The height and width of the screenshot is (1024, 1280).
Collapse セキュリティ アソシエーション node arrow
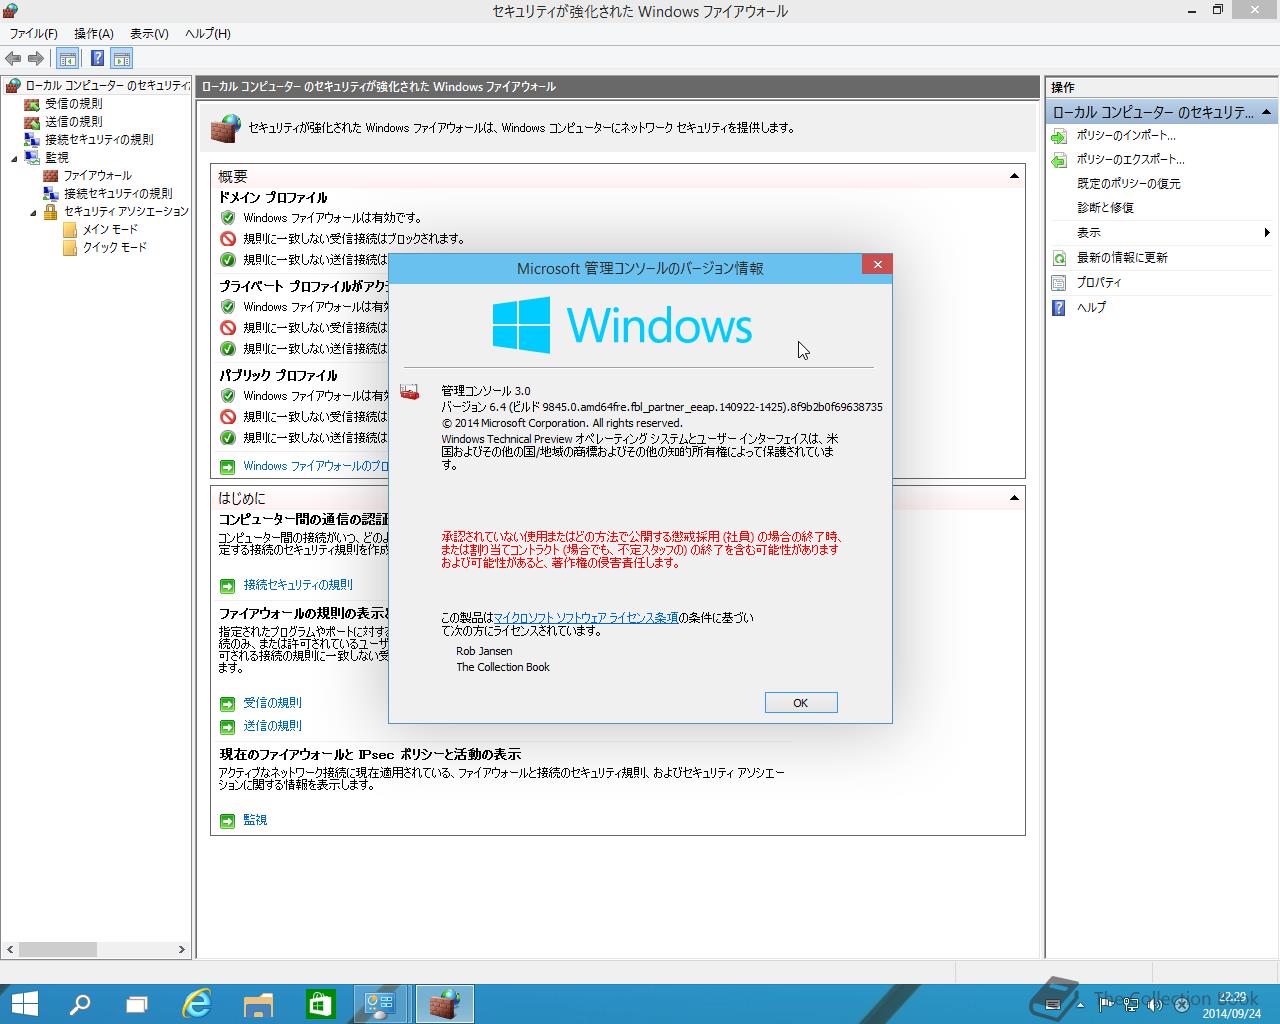(x=33, y=213)
